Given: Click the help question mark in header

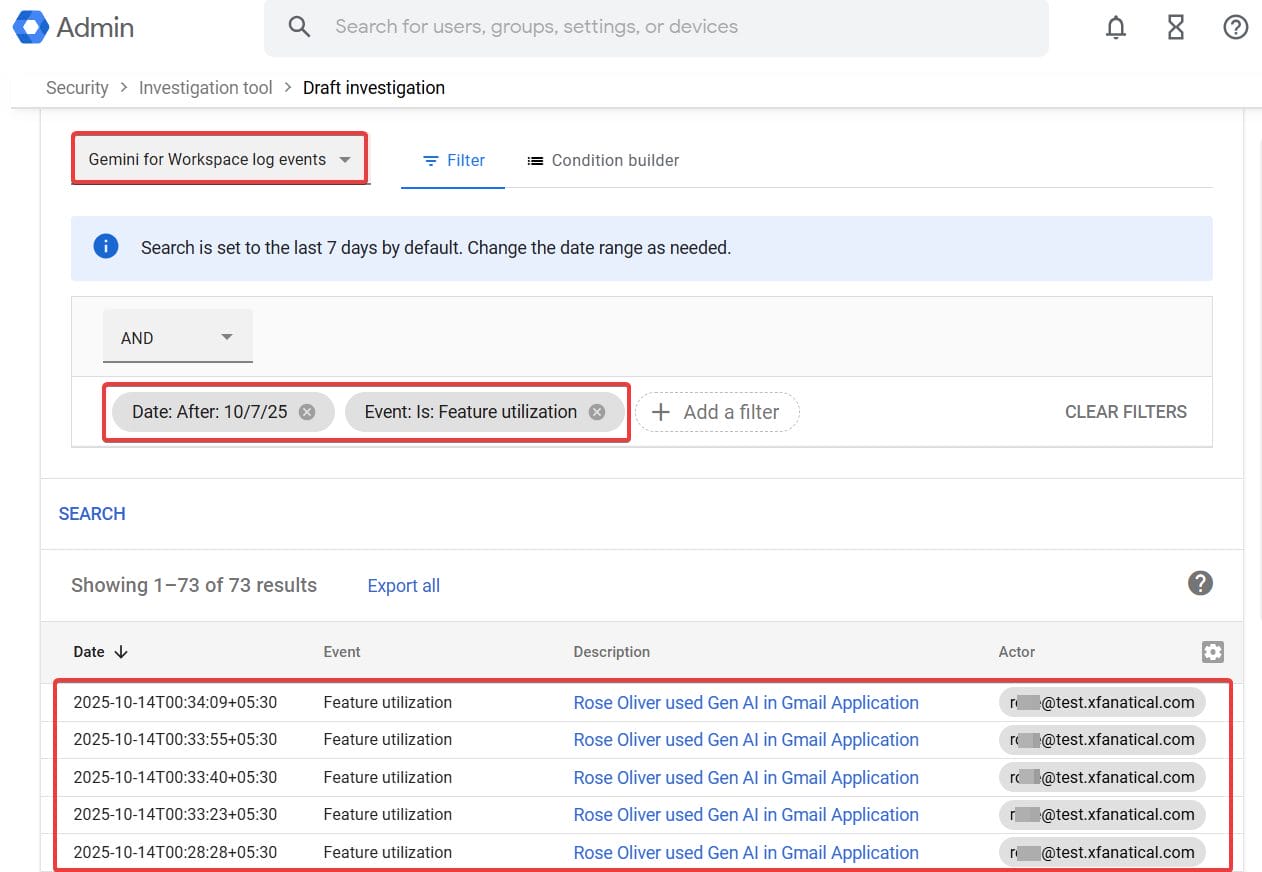Looking at the screenshot, I should (x=1236, y=28).
